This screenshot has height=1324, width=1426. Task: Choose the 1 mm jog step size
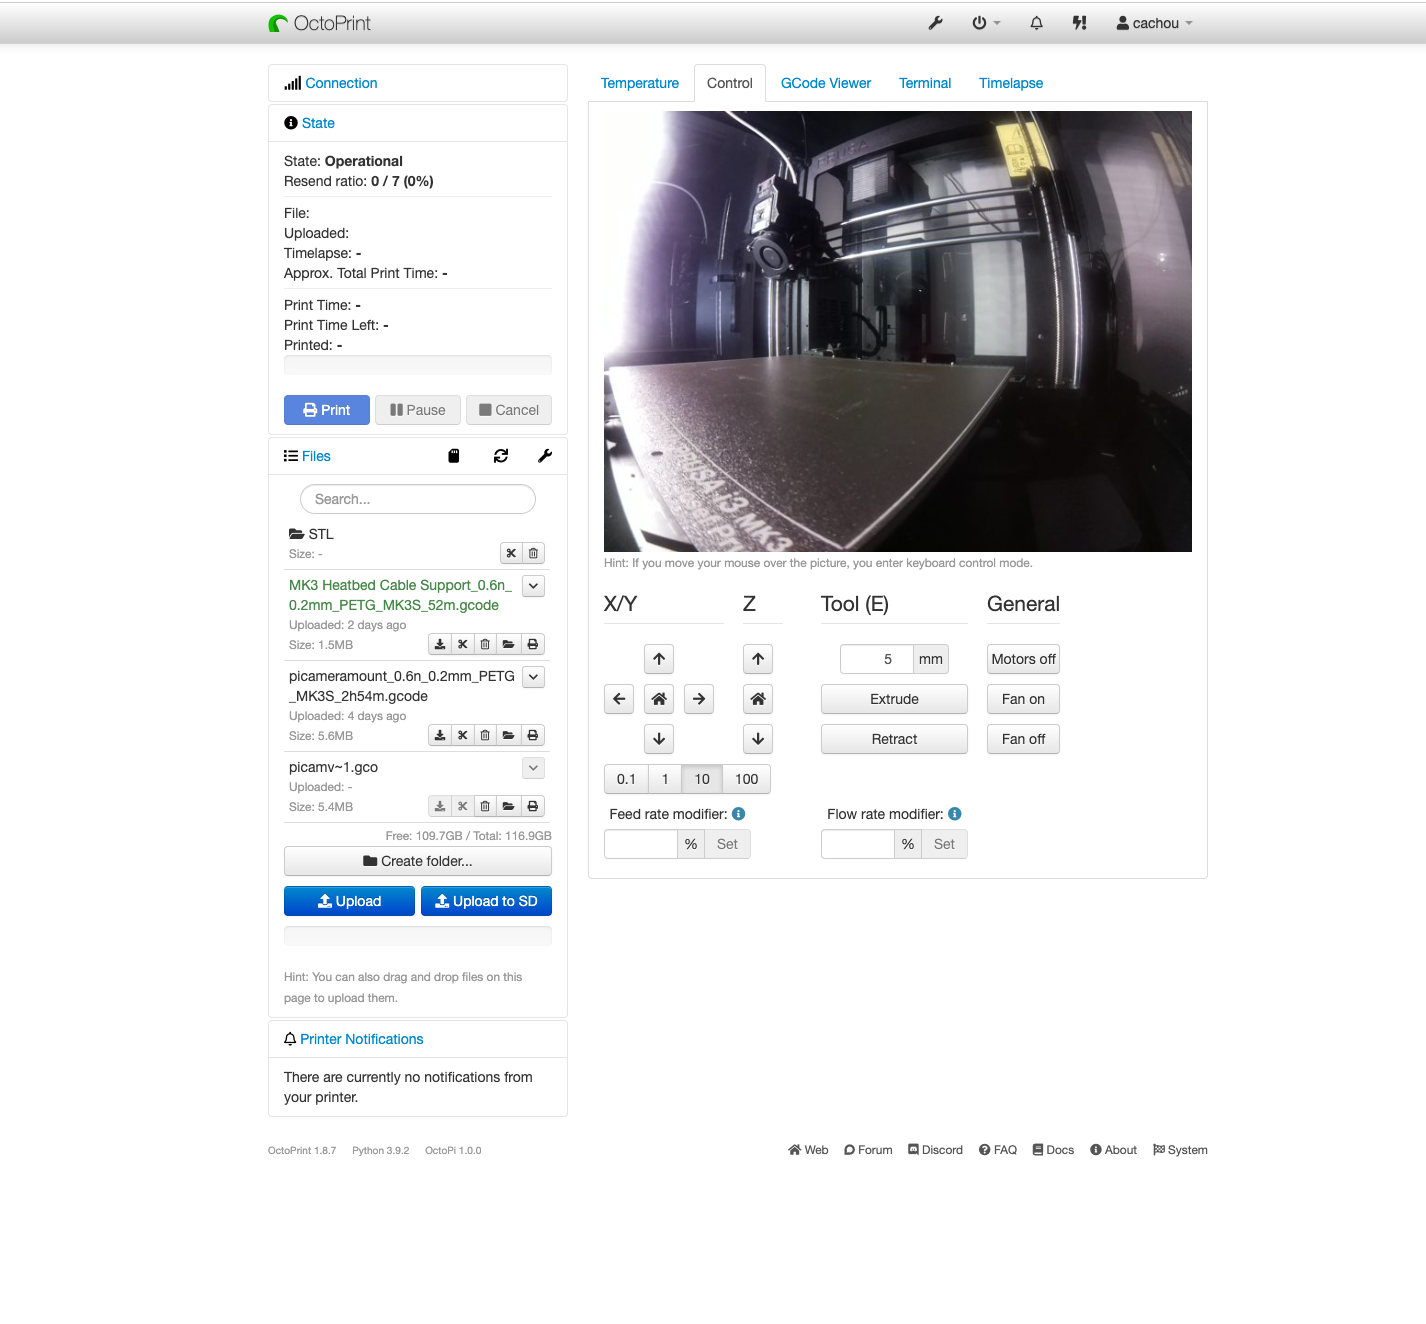pyautogui.click(x=665, y=779)
